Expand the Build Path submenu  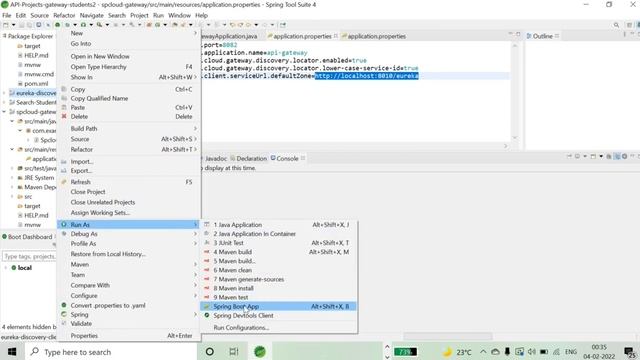pos(129,128)
